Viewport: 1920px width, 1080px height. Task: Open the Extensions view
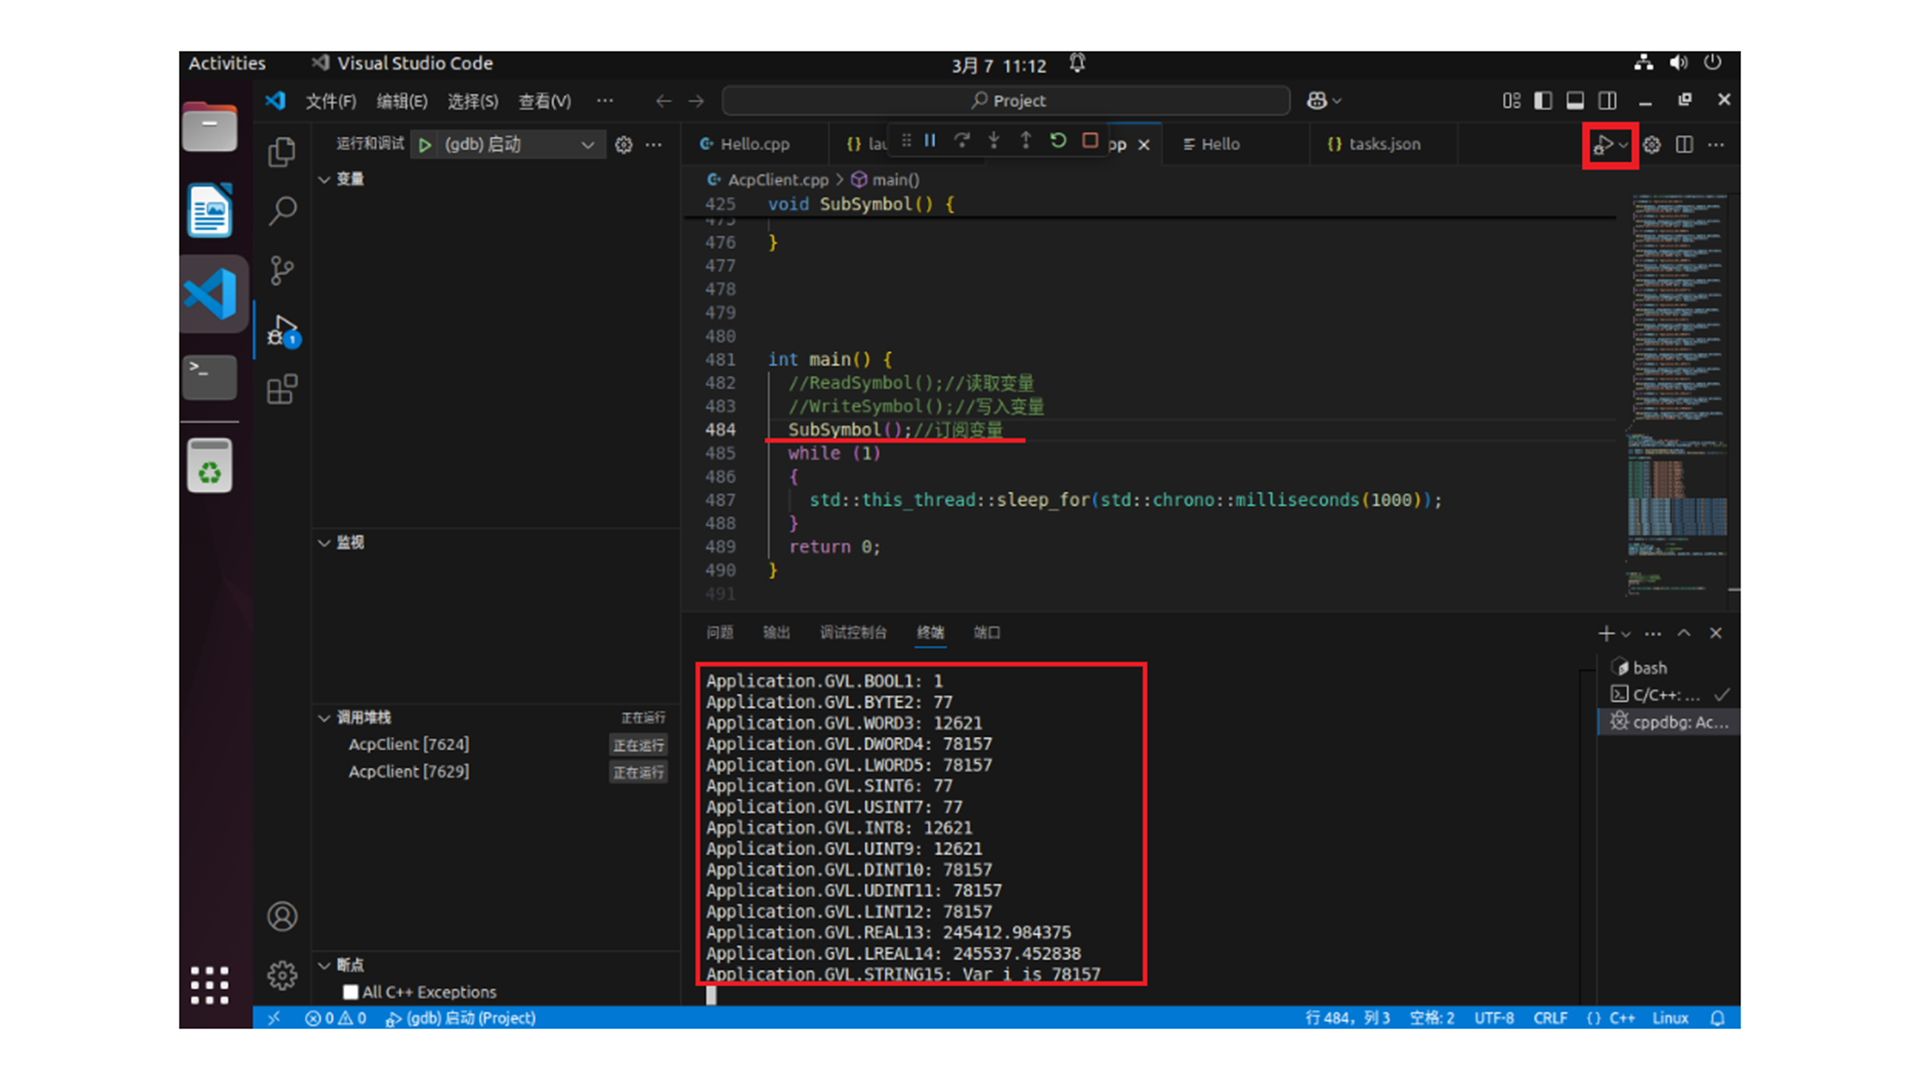282,389
